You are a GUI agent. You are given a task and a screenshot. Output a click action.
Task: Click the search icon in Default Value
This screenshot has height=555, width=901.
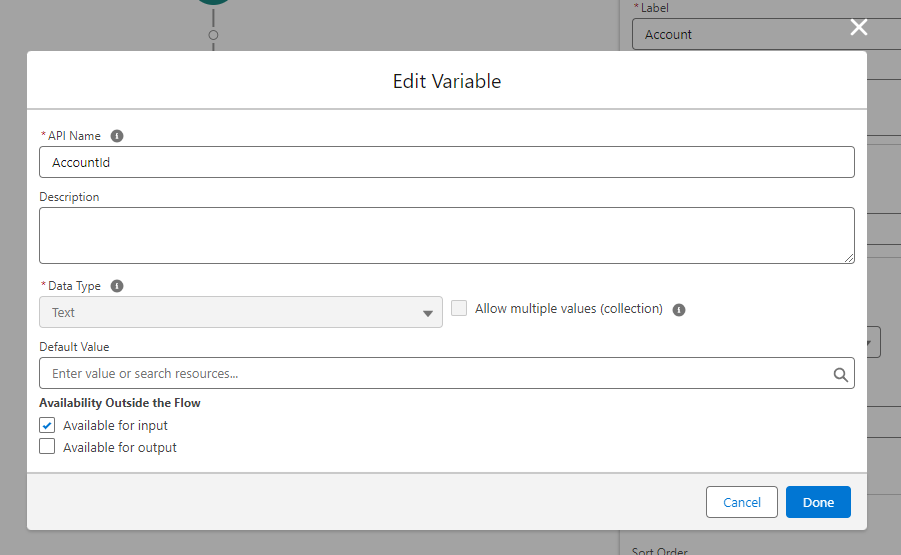(x=840, y=375)
